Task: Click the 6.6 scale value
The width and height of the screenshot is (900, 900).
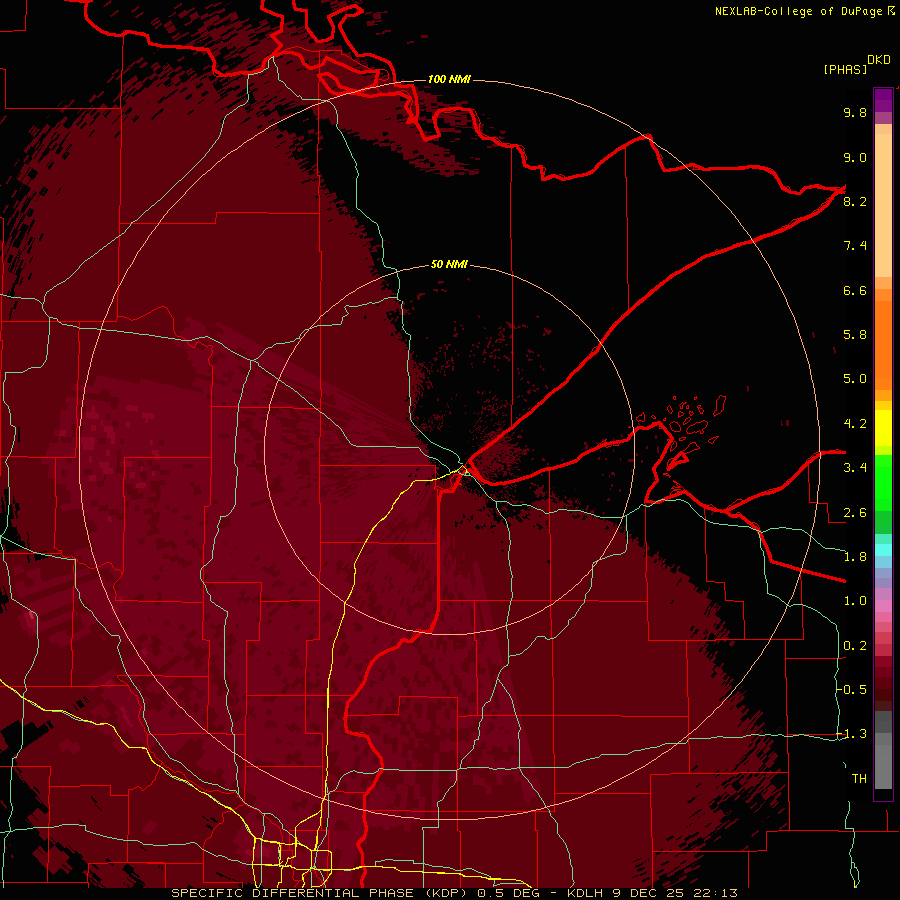Action: tap(855, 290)
